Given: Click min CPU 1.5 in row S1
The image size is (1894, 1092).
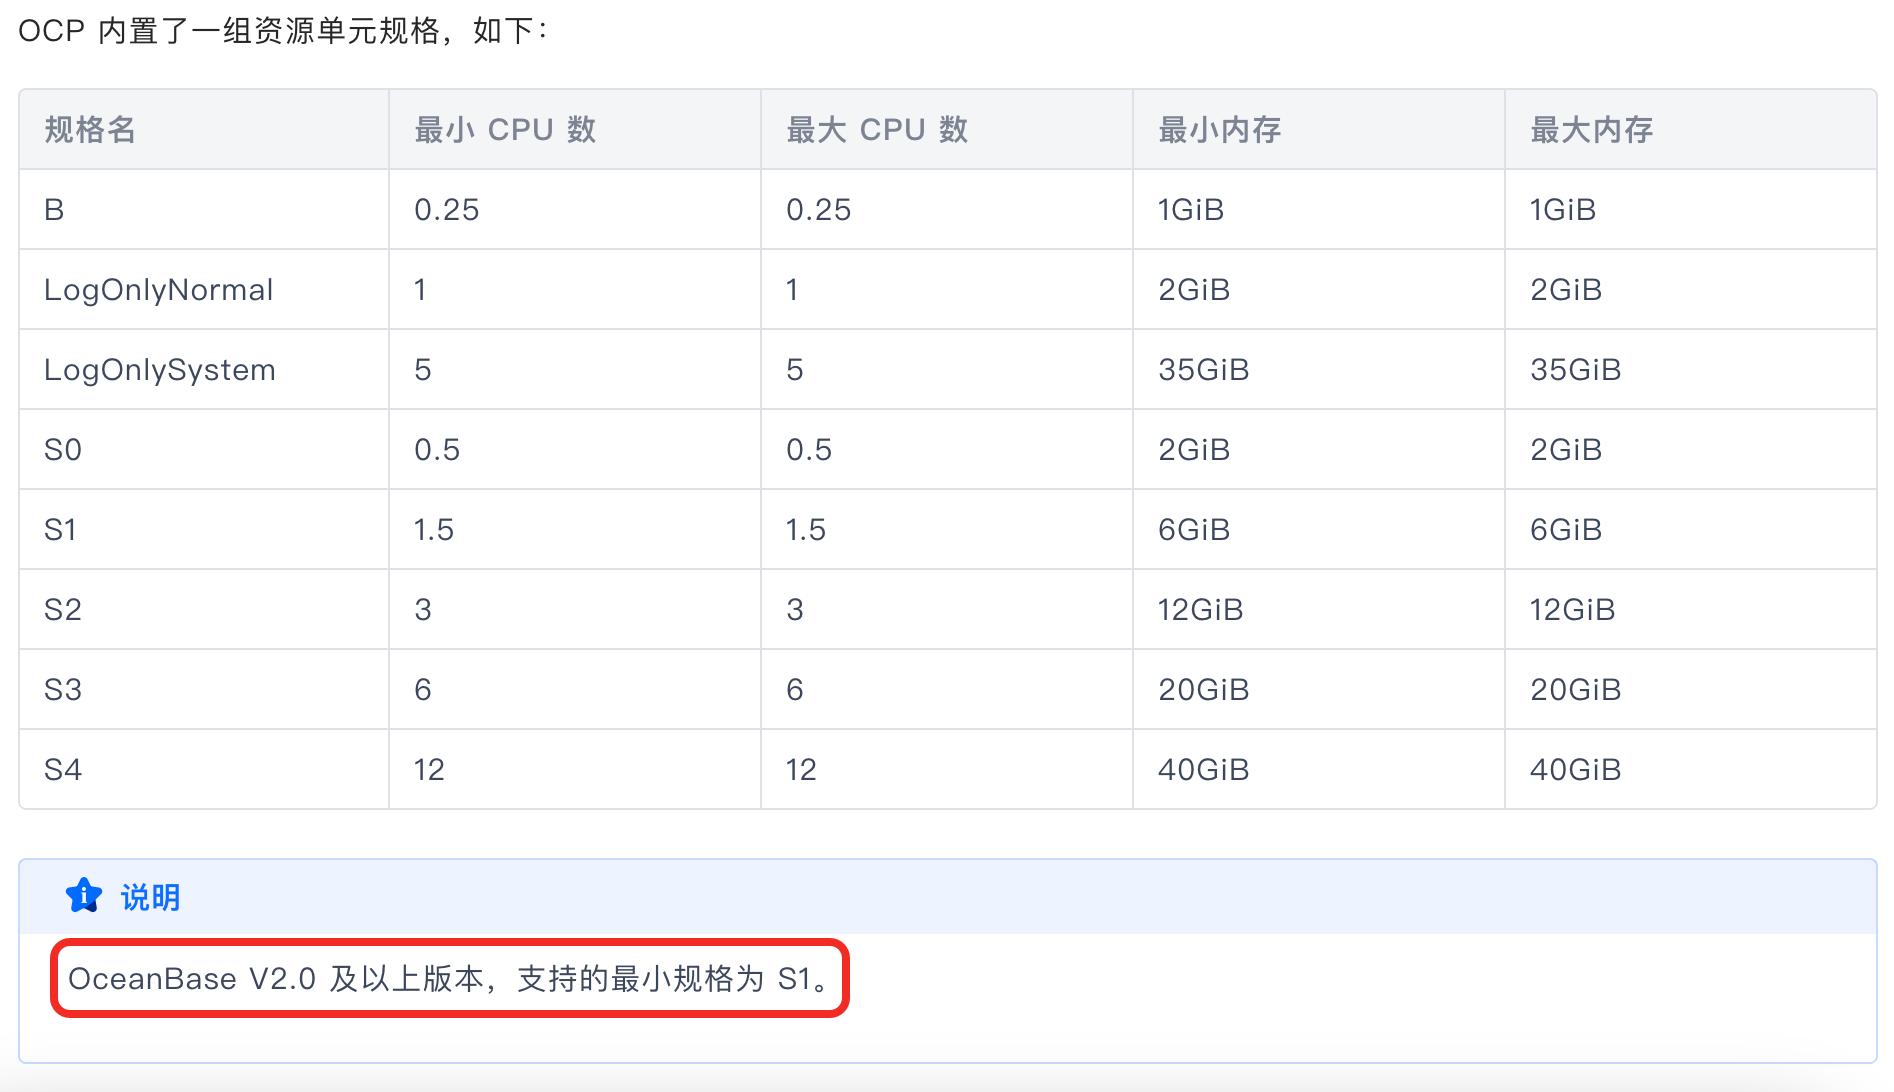Looking at the screenshot, I should (434, 530).
